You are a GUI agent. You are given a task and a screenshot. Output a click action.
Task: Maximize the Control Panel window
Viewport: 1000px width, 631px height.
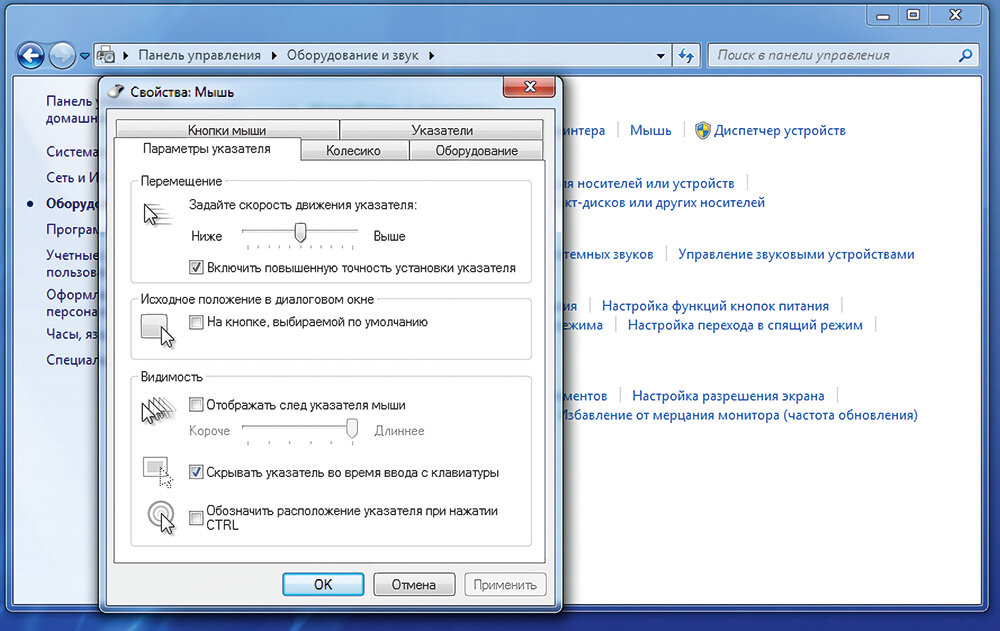(x=913, y=16)
